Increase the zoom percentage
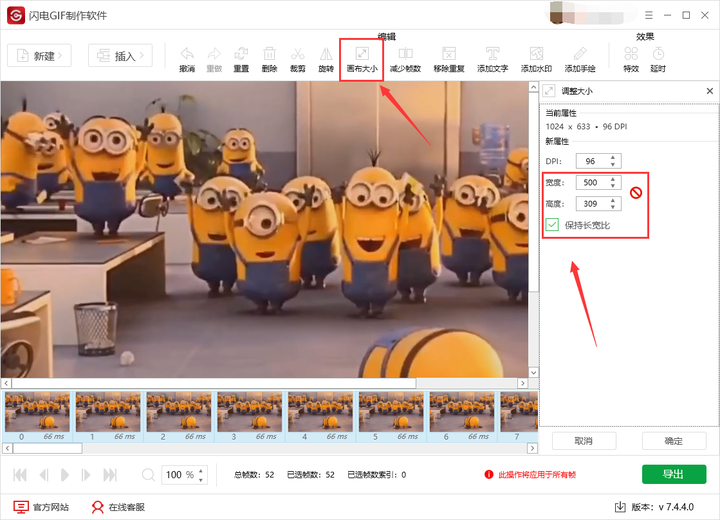Screen dimensions: 720x520 pyautogui.click(x=201, y=471)
